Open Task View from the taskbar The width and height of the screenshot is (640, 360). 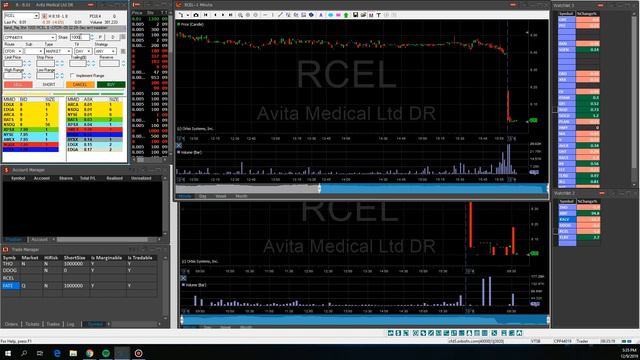point(40,353)
